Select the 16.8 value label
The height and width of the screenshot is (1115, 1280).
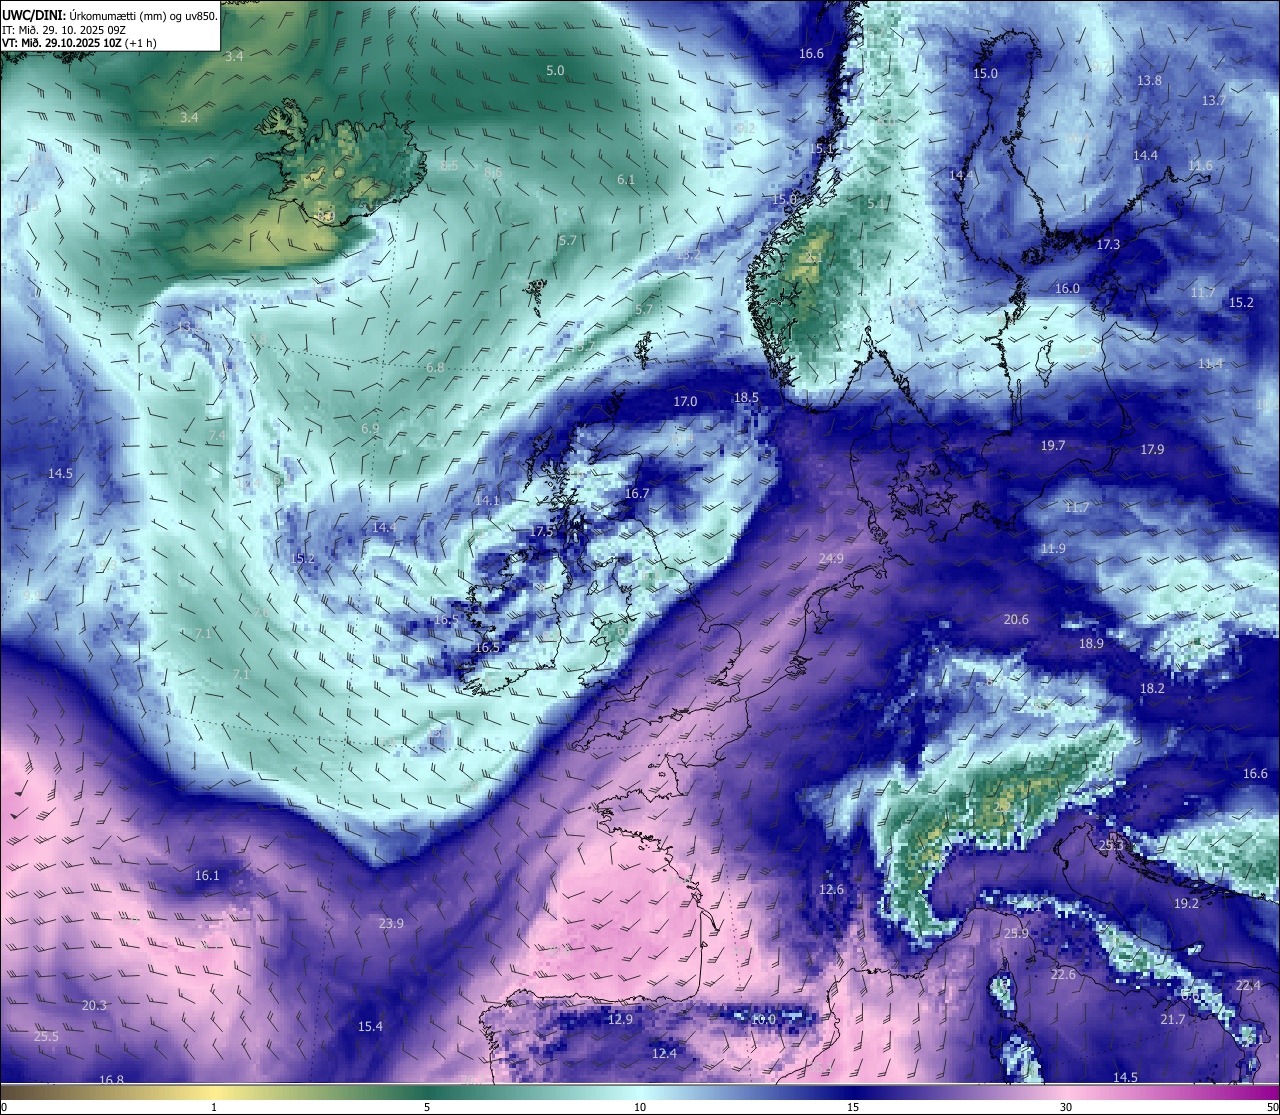pos(111,1080)
